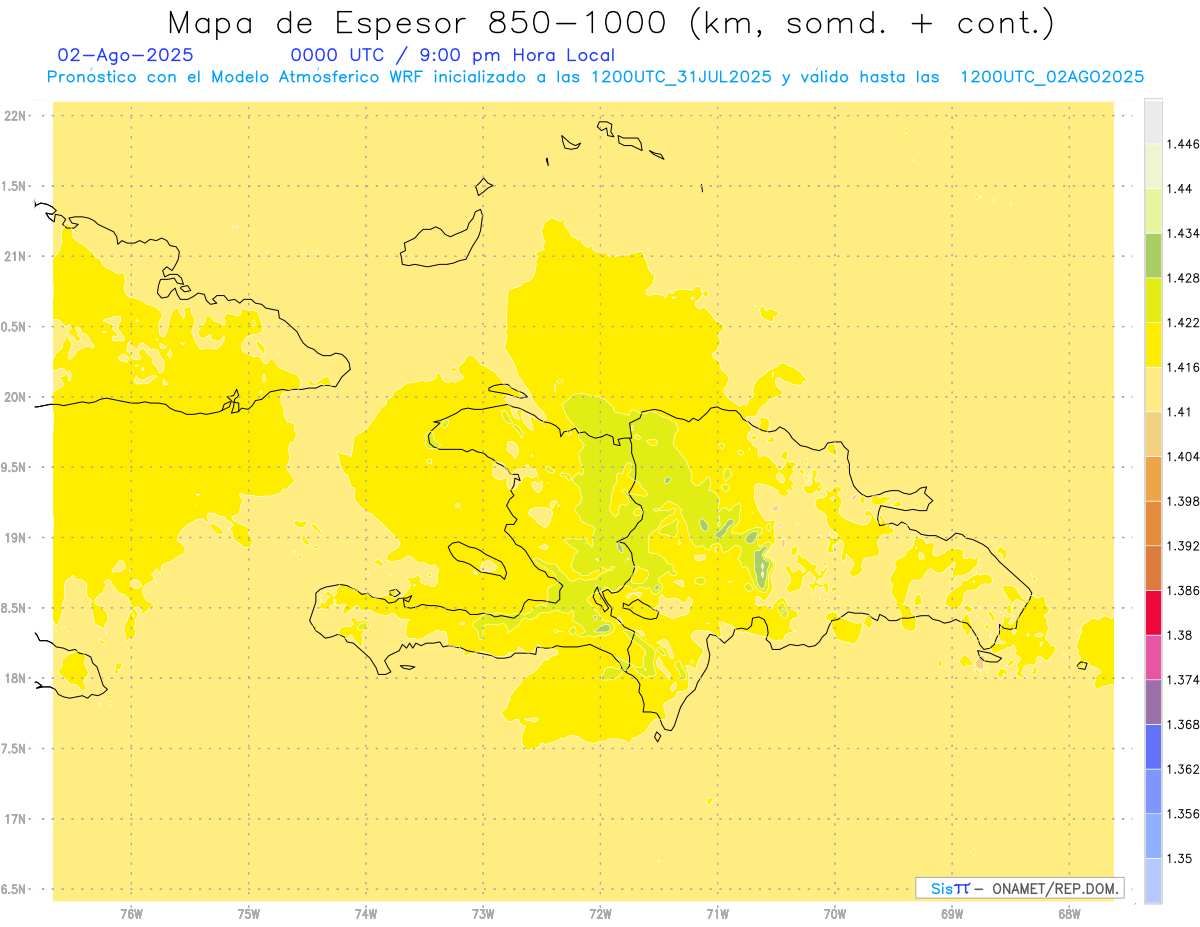
Task: Click the legend value 1.356
Action: coord(1183,814)
